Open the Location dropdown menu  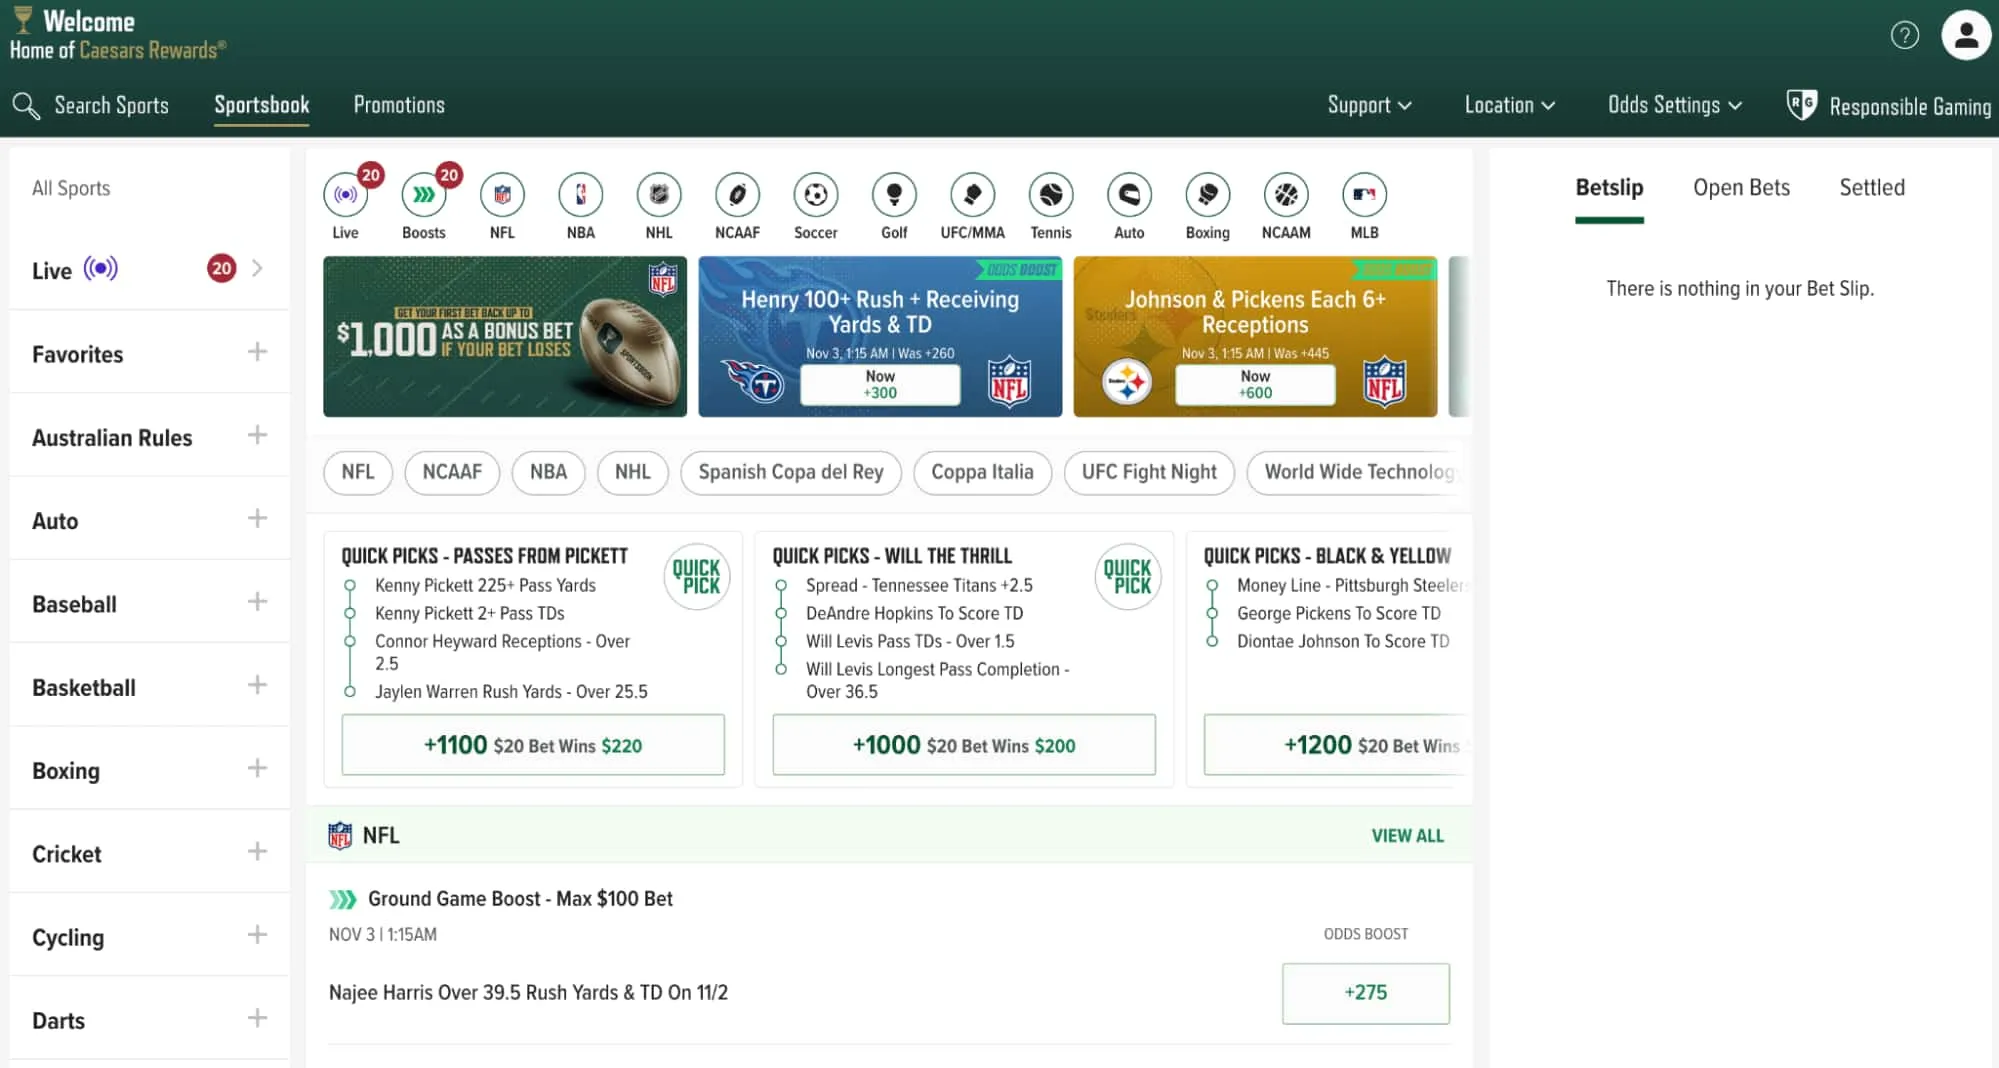tap(1509, 105)
